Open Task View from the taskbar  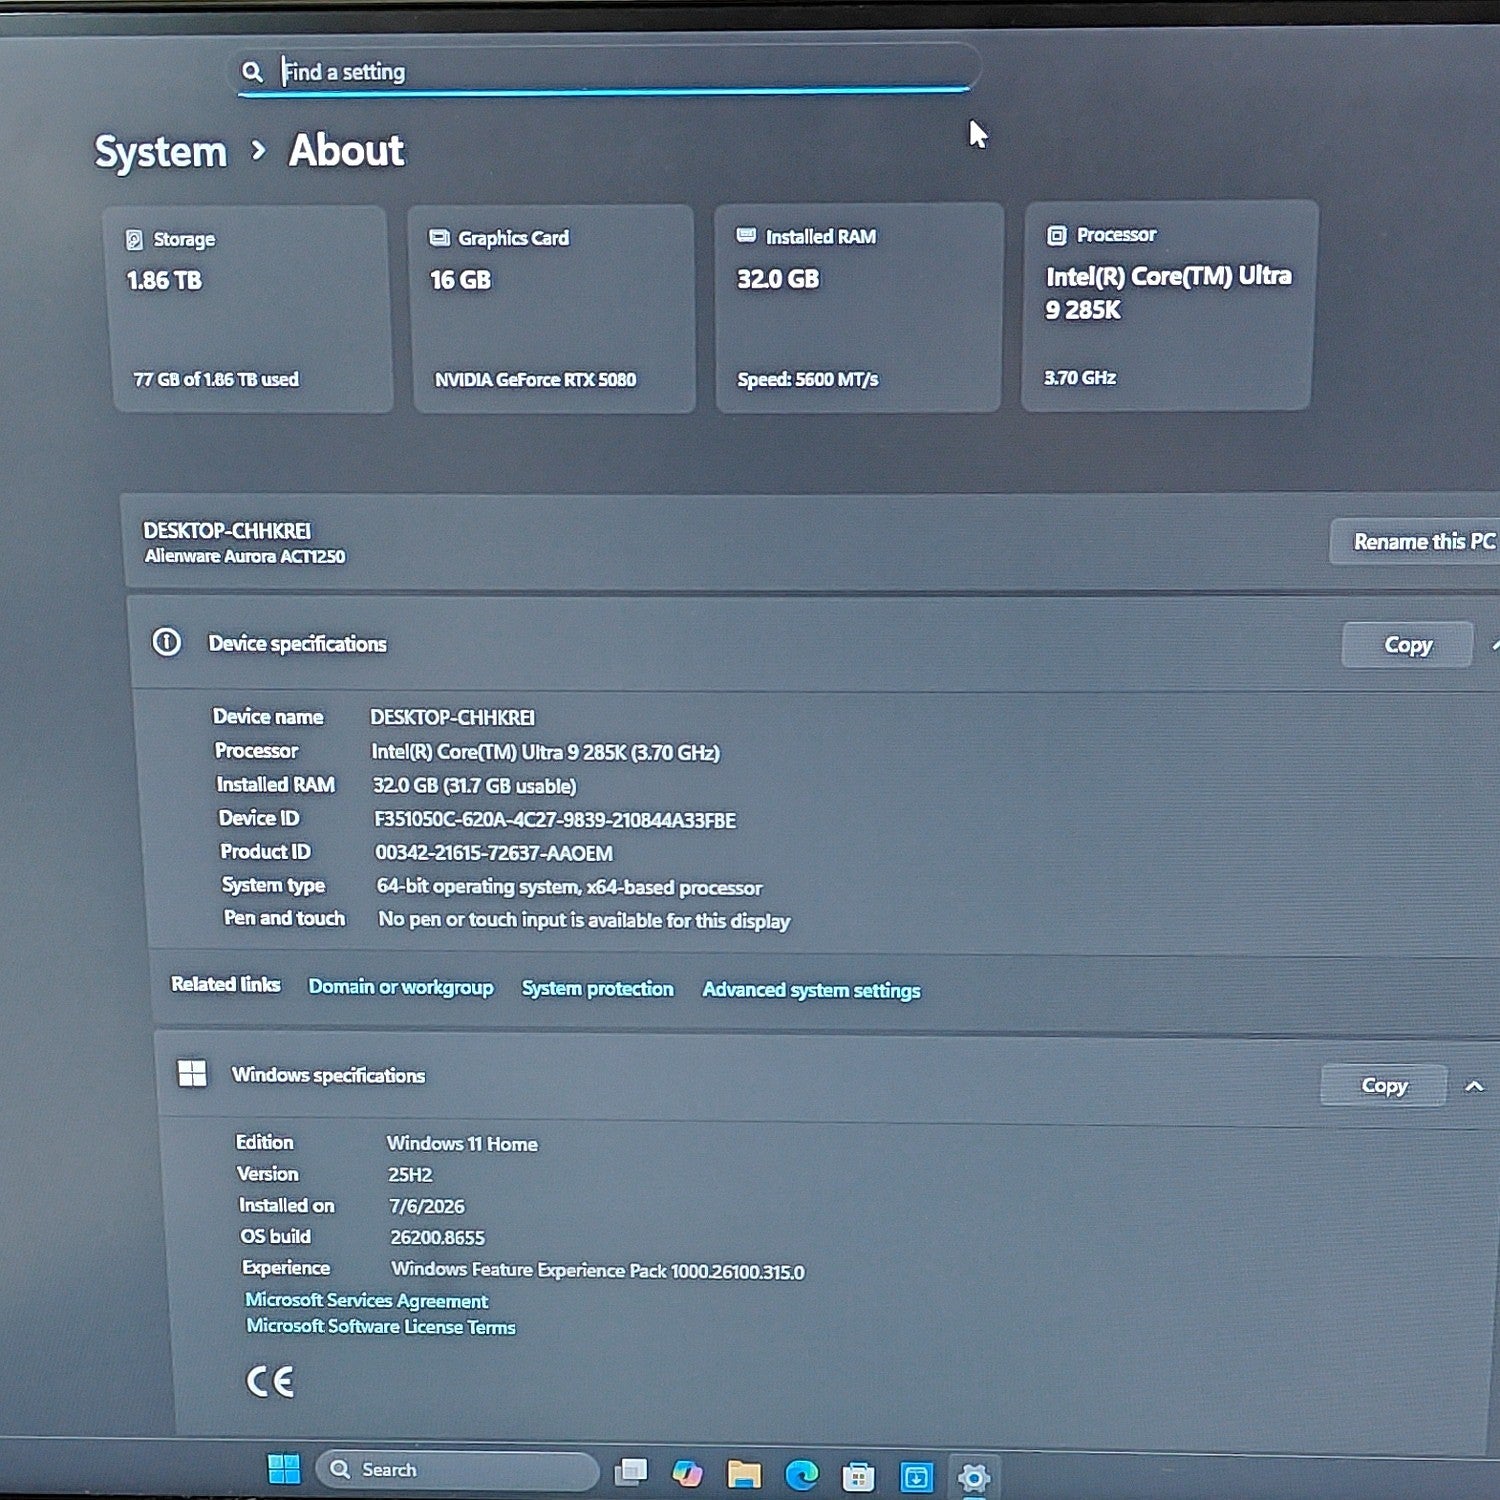[631, 1472]
